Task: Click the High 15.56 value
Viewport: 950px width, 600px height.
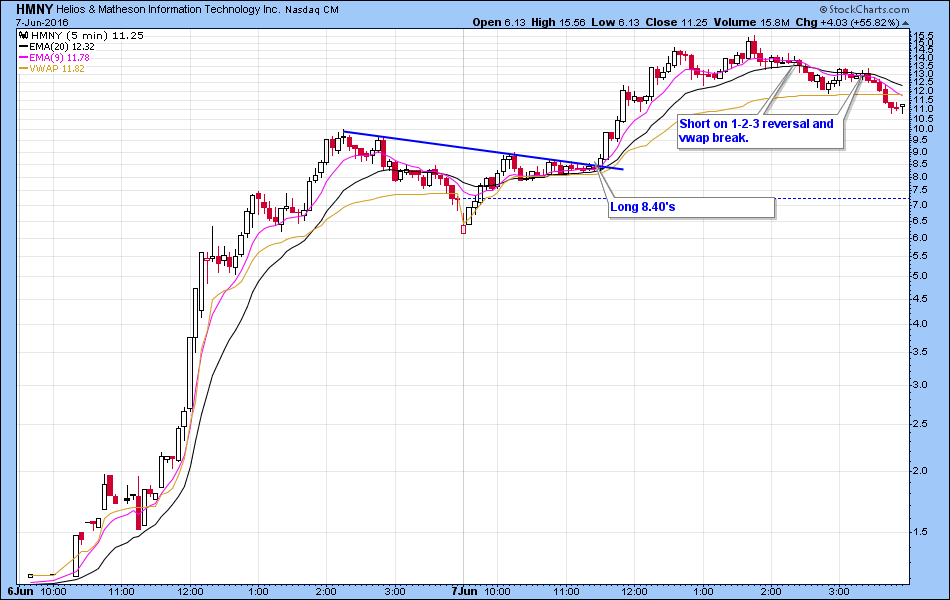Action: [x=558, y=22]
